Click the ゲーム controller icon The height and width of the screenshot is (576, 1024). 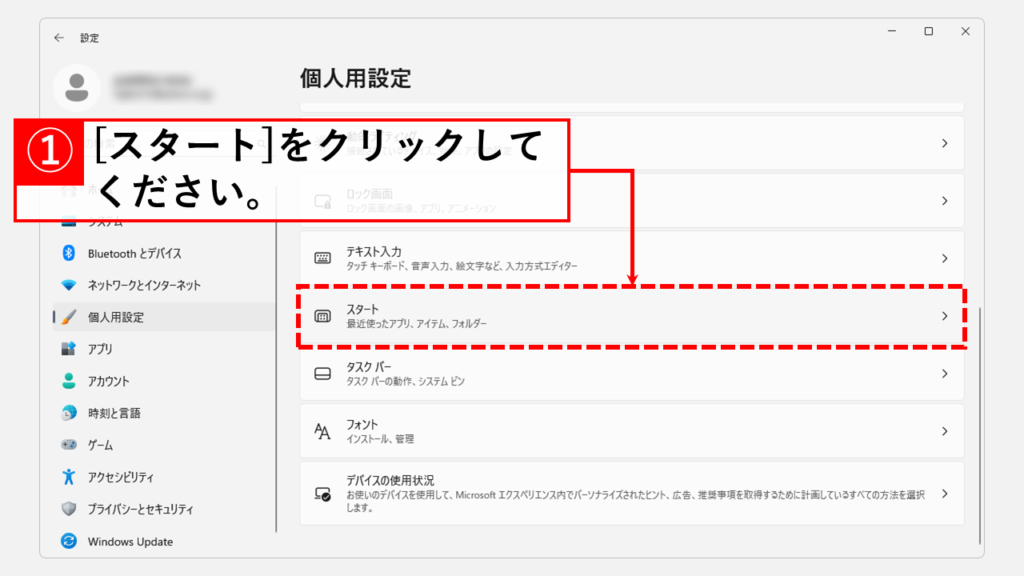click(69, 445)
